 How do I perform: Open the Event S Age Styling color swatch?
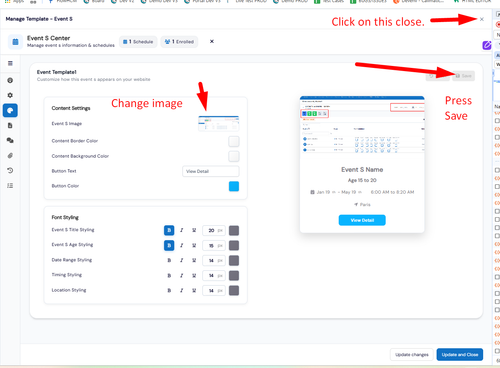click(234, 246)
